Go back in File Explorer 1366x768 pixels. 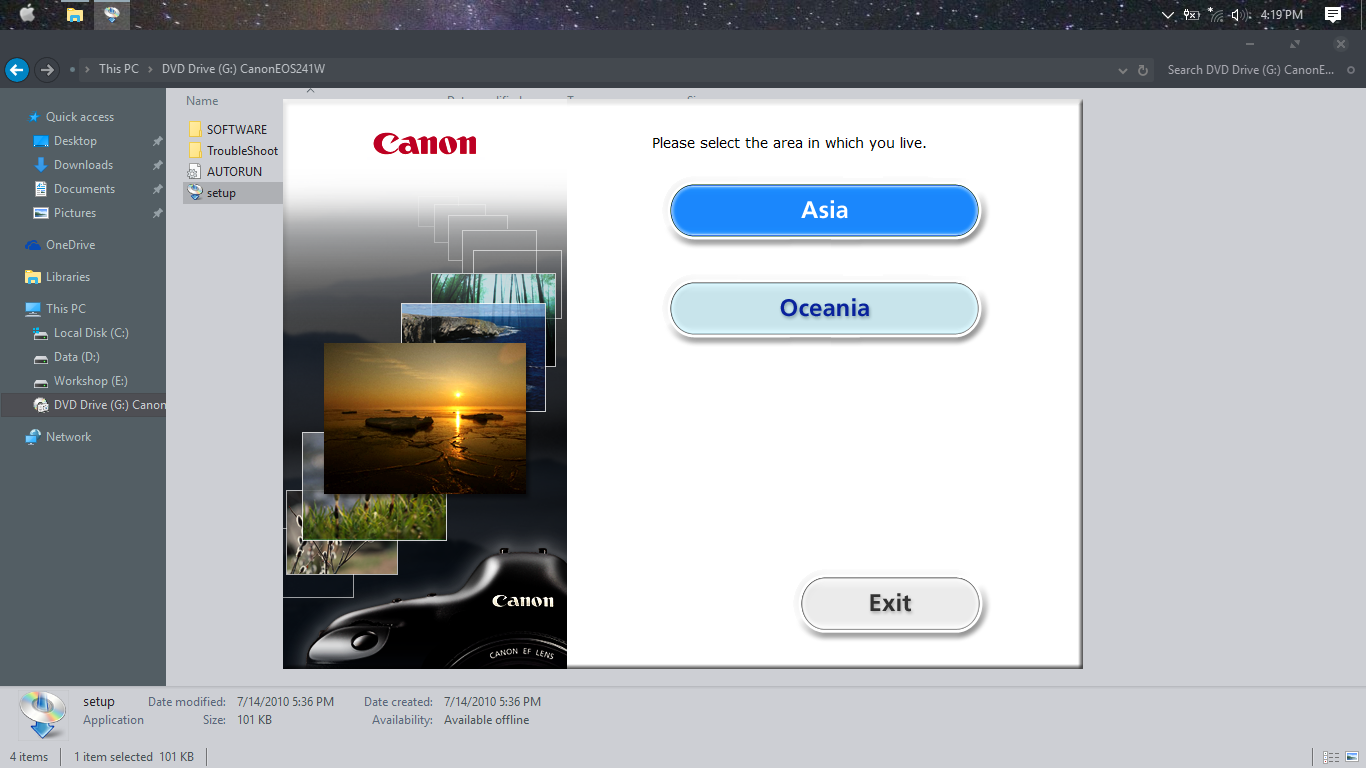pyautogui.click(x=16, y=70)
